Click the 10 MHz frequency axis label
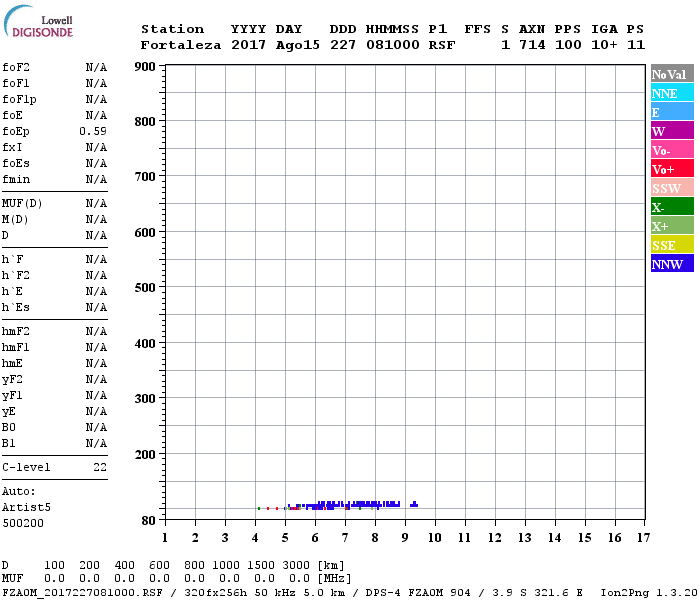This screenshot has height=600, width=700. coord(435,538)
